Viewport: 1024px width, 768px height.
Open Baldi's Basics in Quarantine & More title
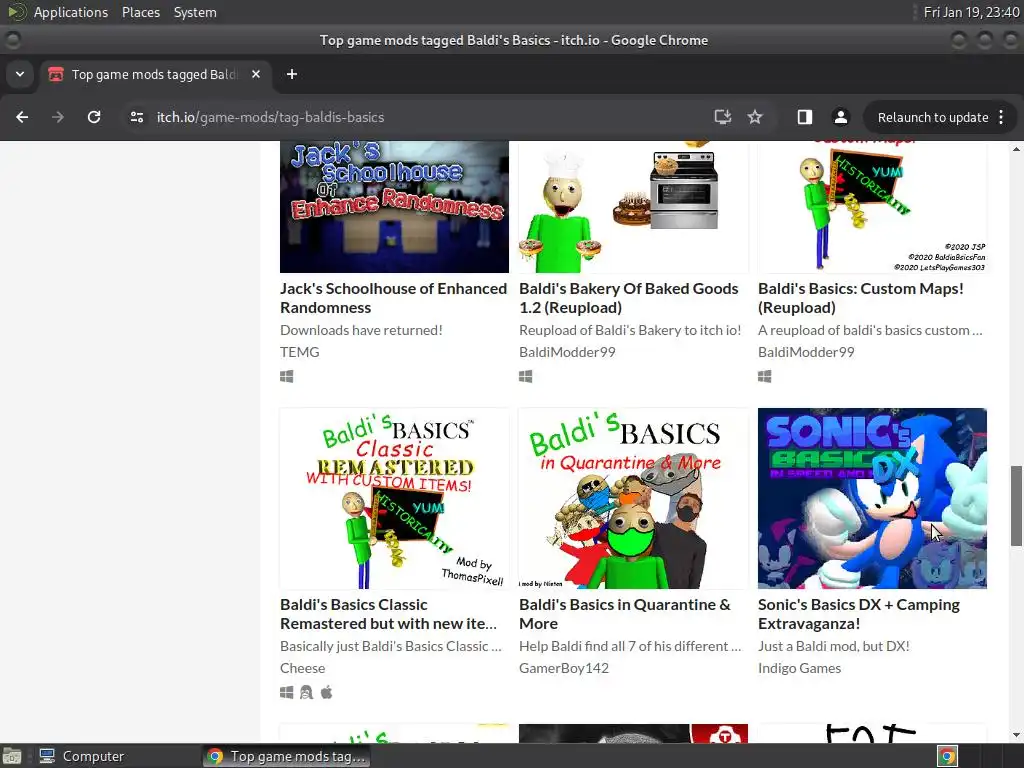click(x=625, y=614)
